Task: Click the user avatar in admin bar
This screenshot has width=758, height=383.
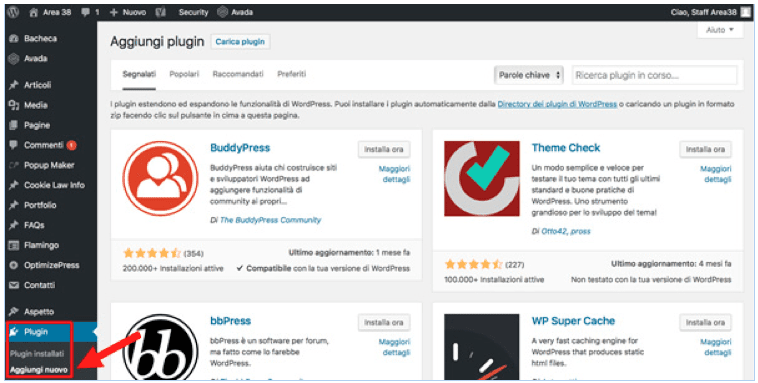Action: coord(745,13)
